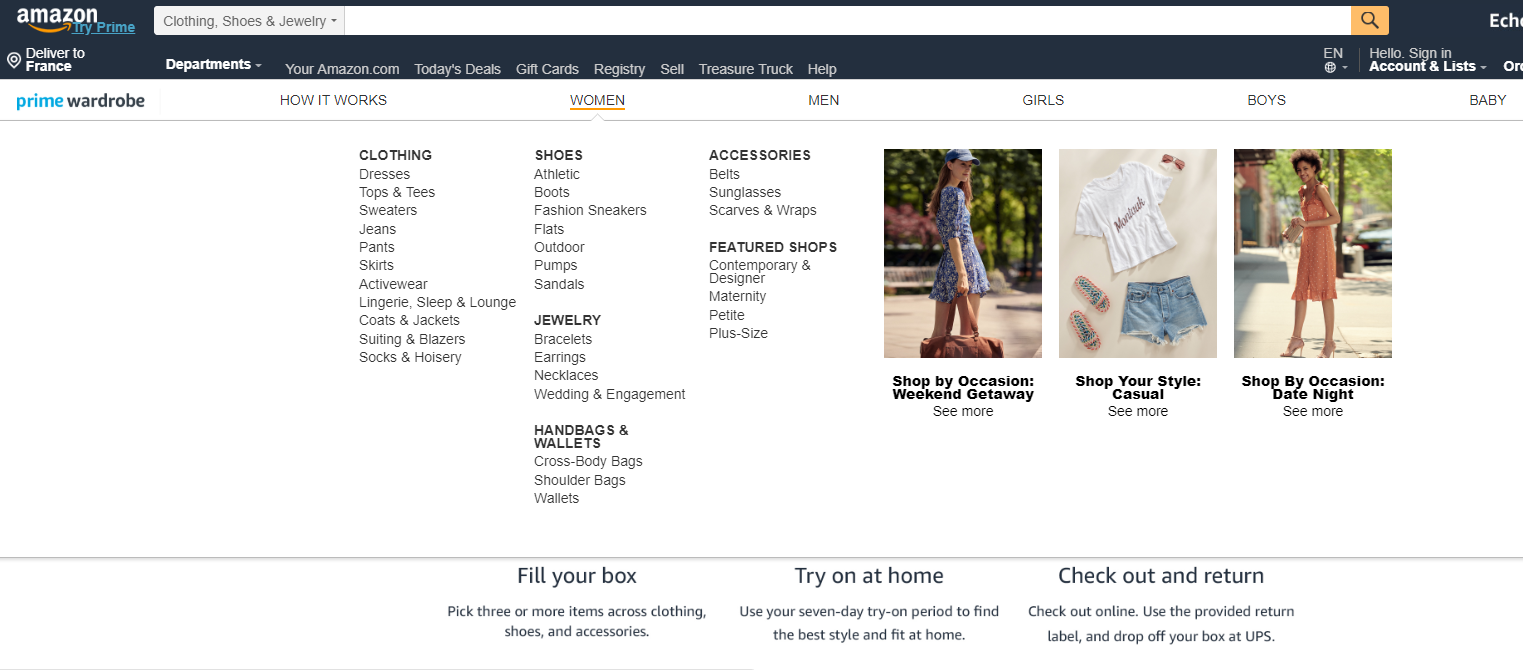The height and width of the screenshot is (670, 1523).
Task: Select Belts under Accessories
Action: [724, 174]
